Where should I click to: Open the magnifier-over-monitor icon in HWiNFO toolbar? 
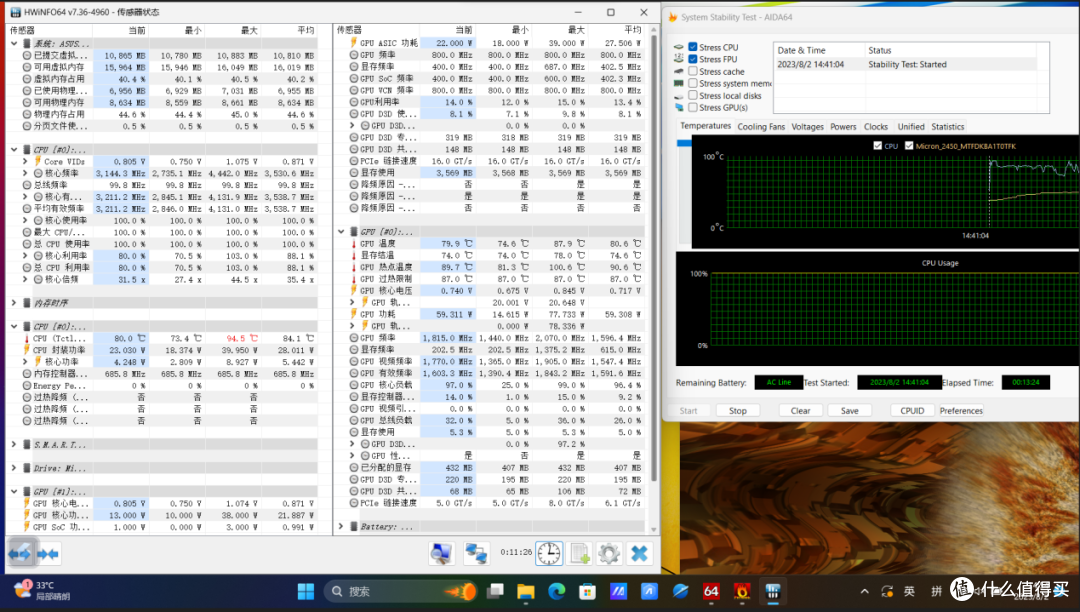[x=441, y=553]
